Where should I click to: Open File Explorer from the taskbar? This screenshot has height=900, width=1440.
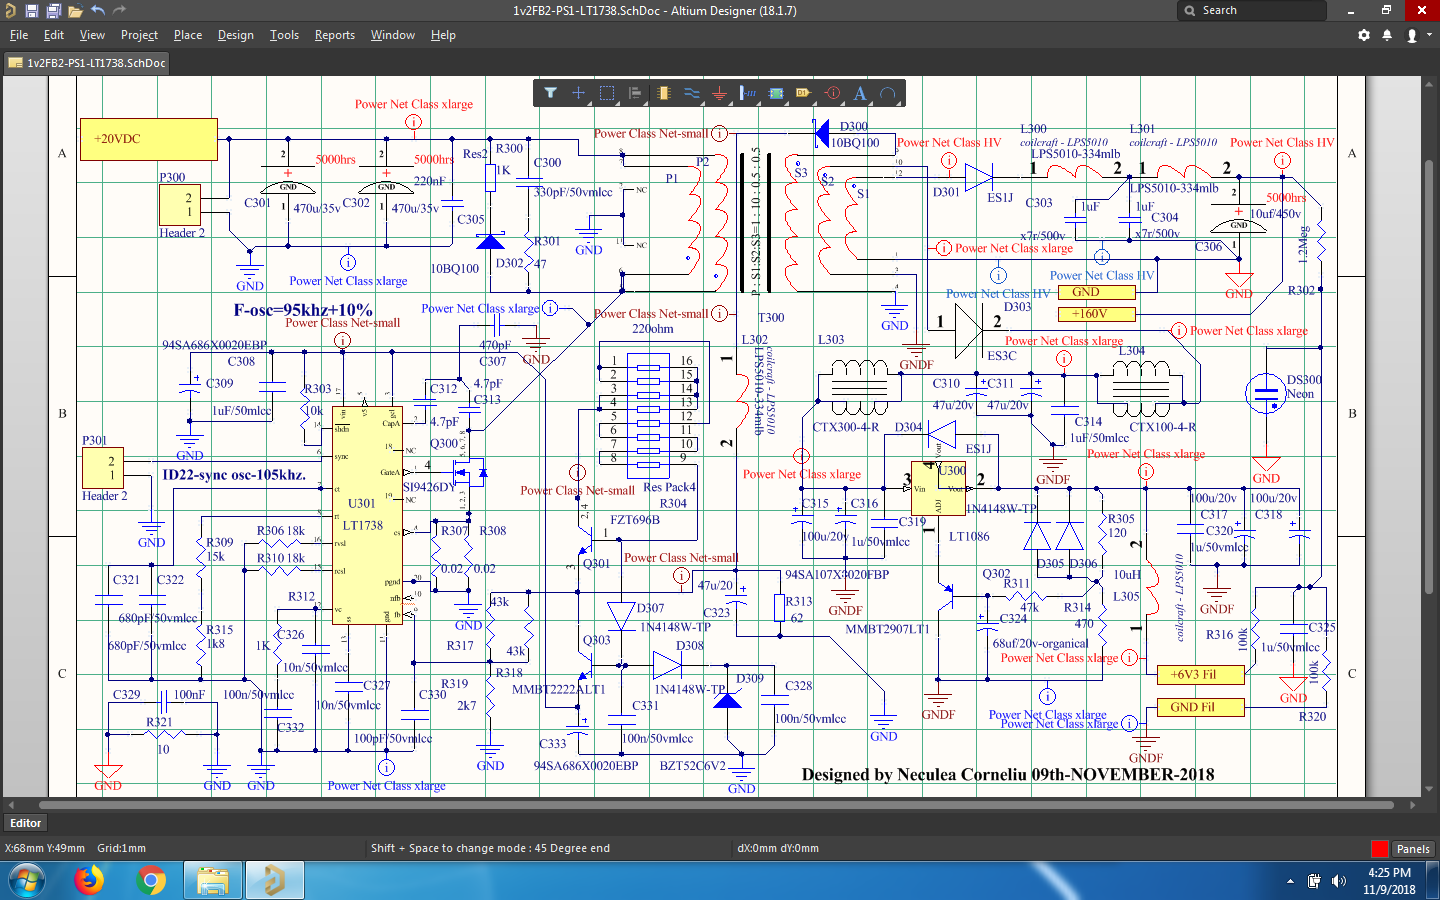point(213,881)
